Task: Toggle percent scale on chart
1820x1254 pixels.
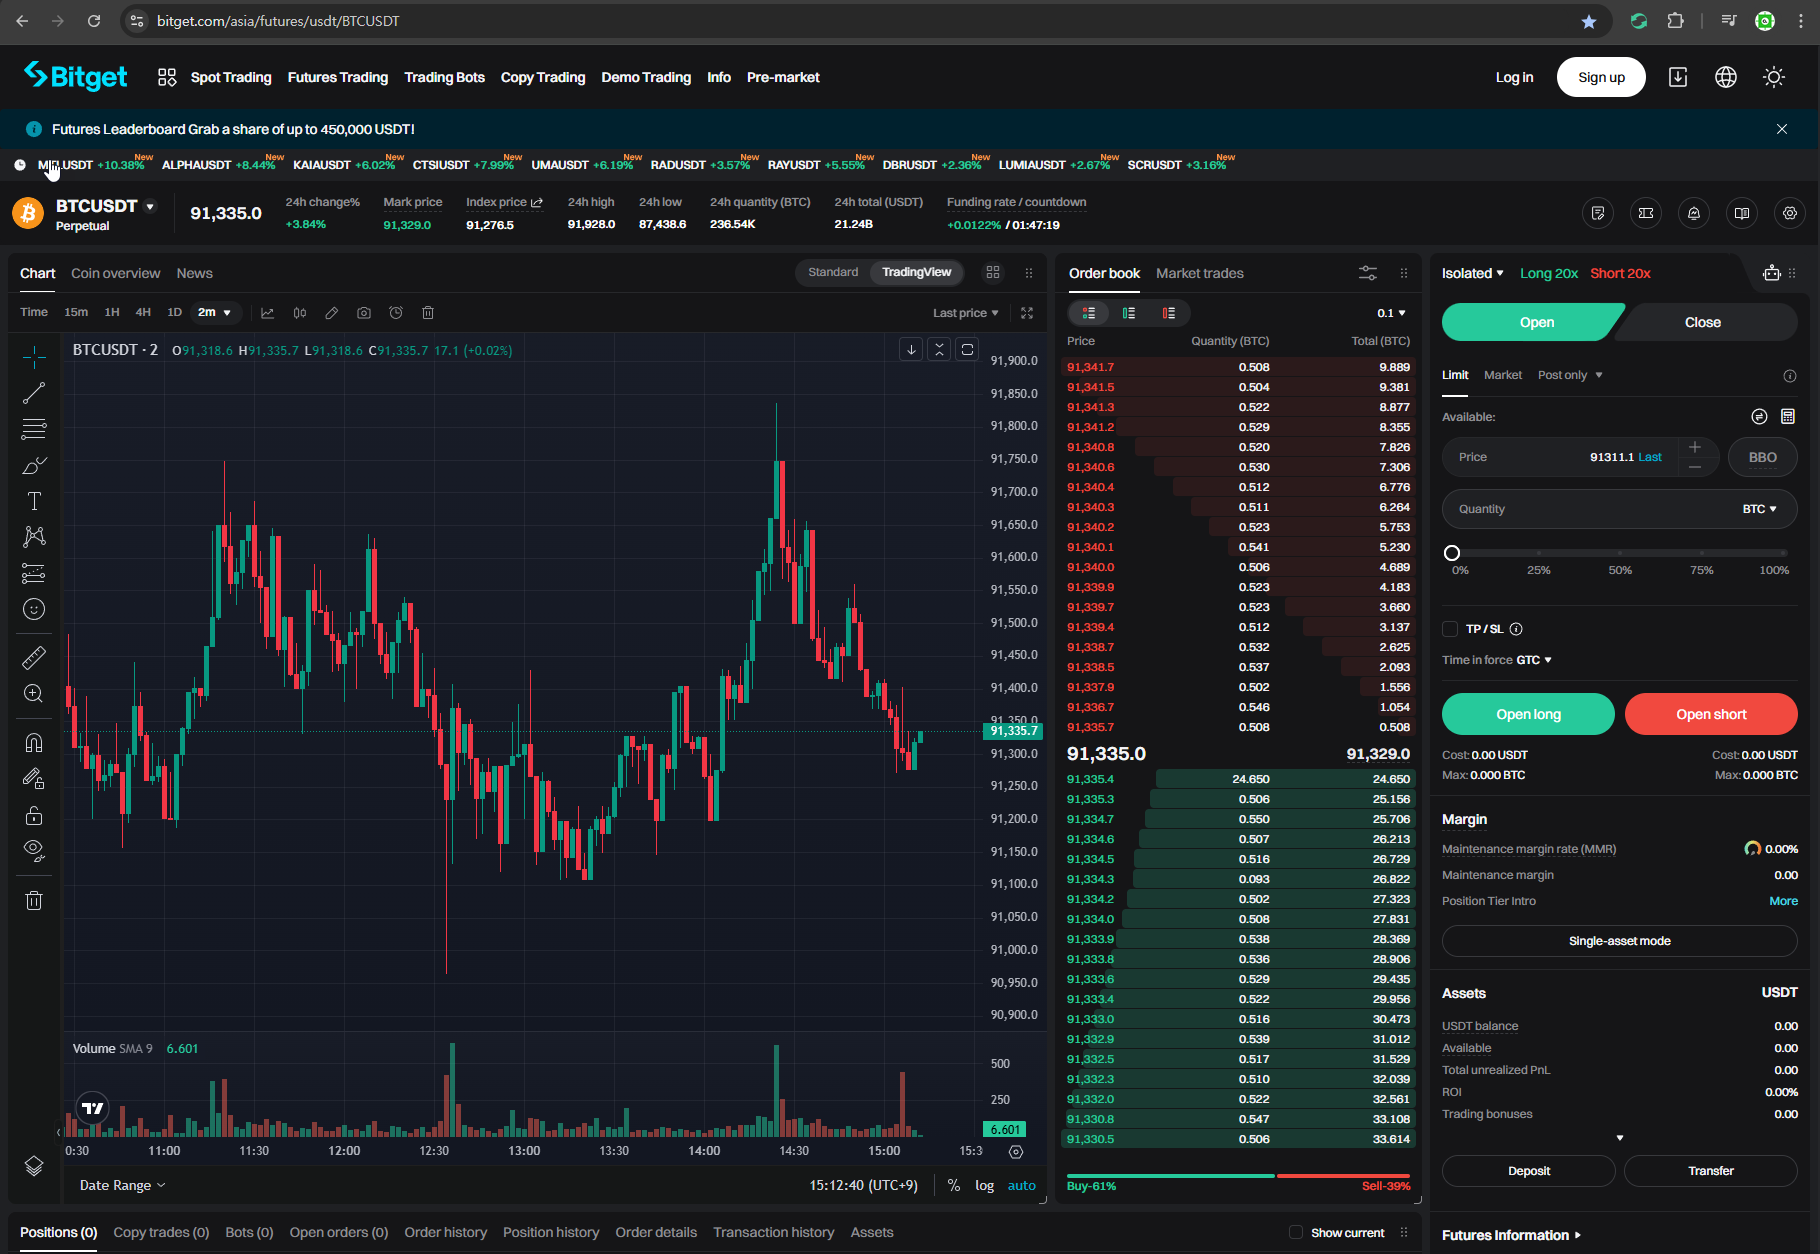Action: [x=954, y=1185]
